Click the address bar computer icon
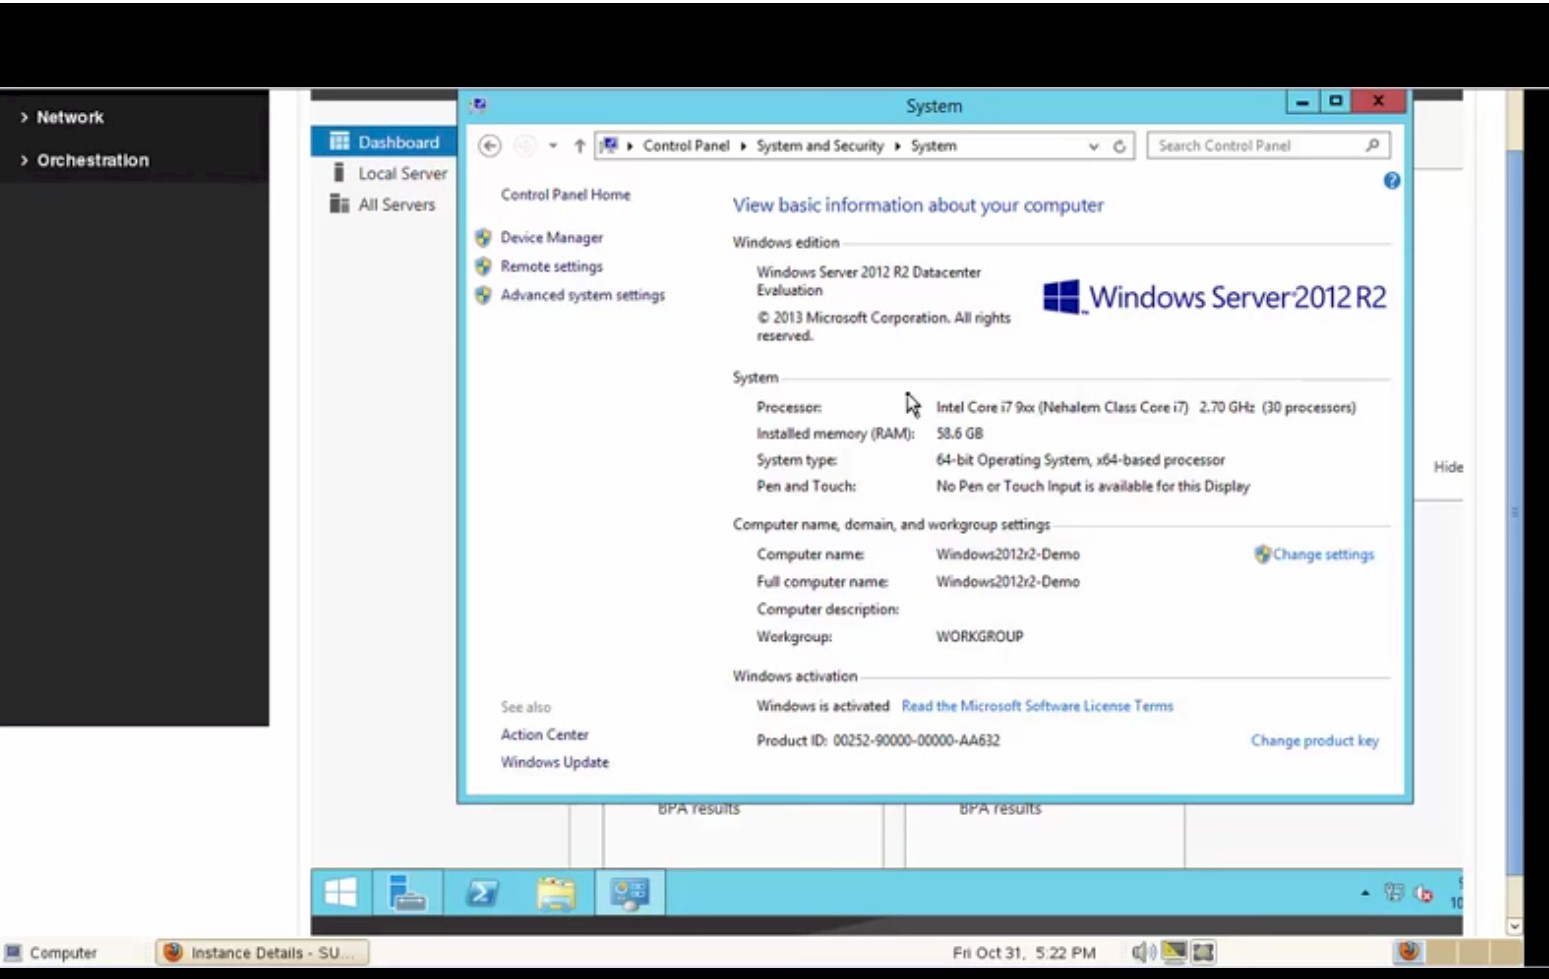 point(609,145)
